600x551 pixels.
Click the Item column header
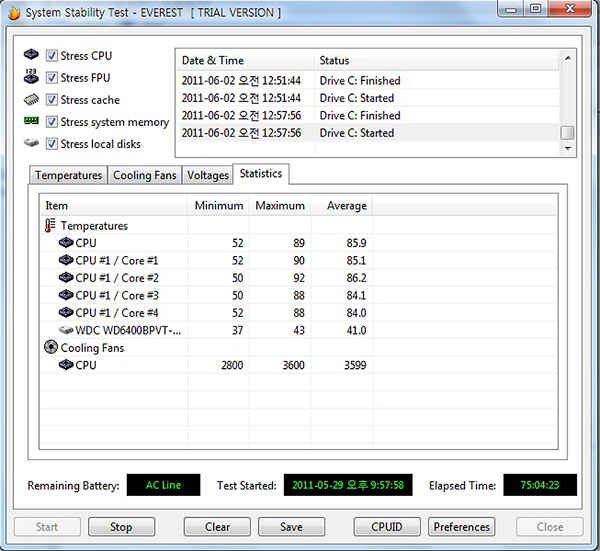[x=114, y=205]
